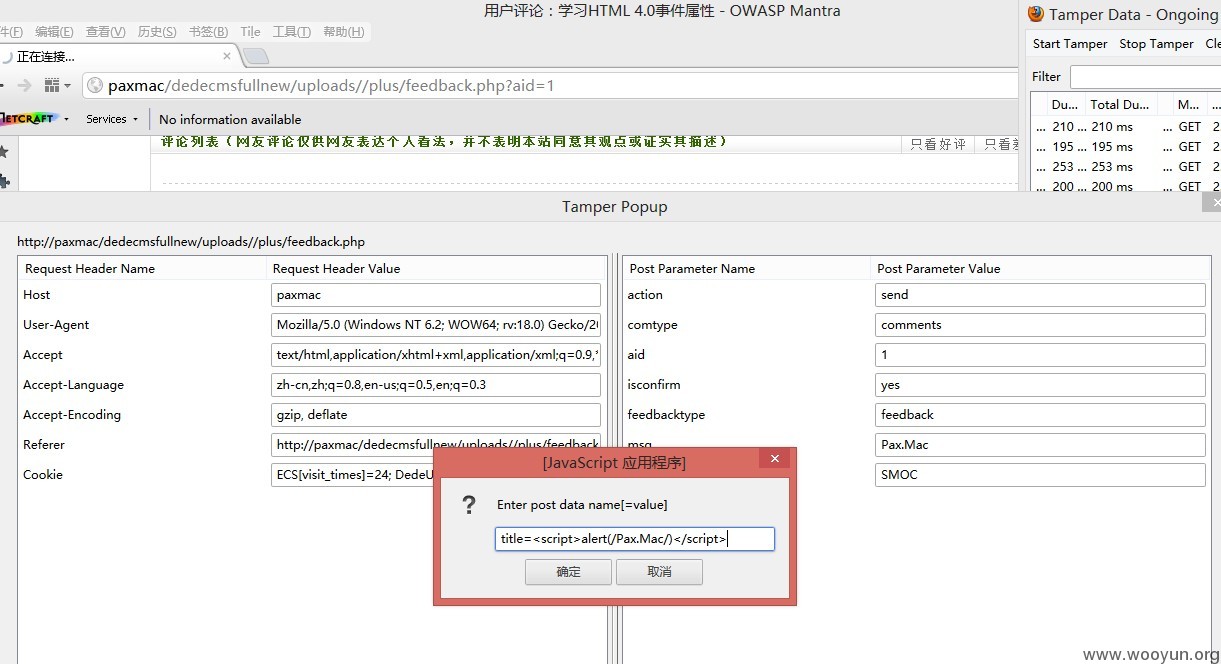Click the Post Parameter Value column header
The width and height of the screenshot is (1221, 664).
point(1040,268)
